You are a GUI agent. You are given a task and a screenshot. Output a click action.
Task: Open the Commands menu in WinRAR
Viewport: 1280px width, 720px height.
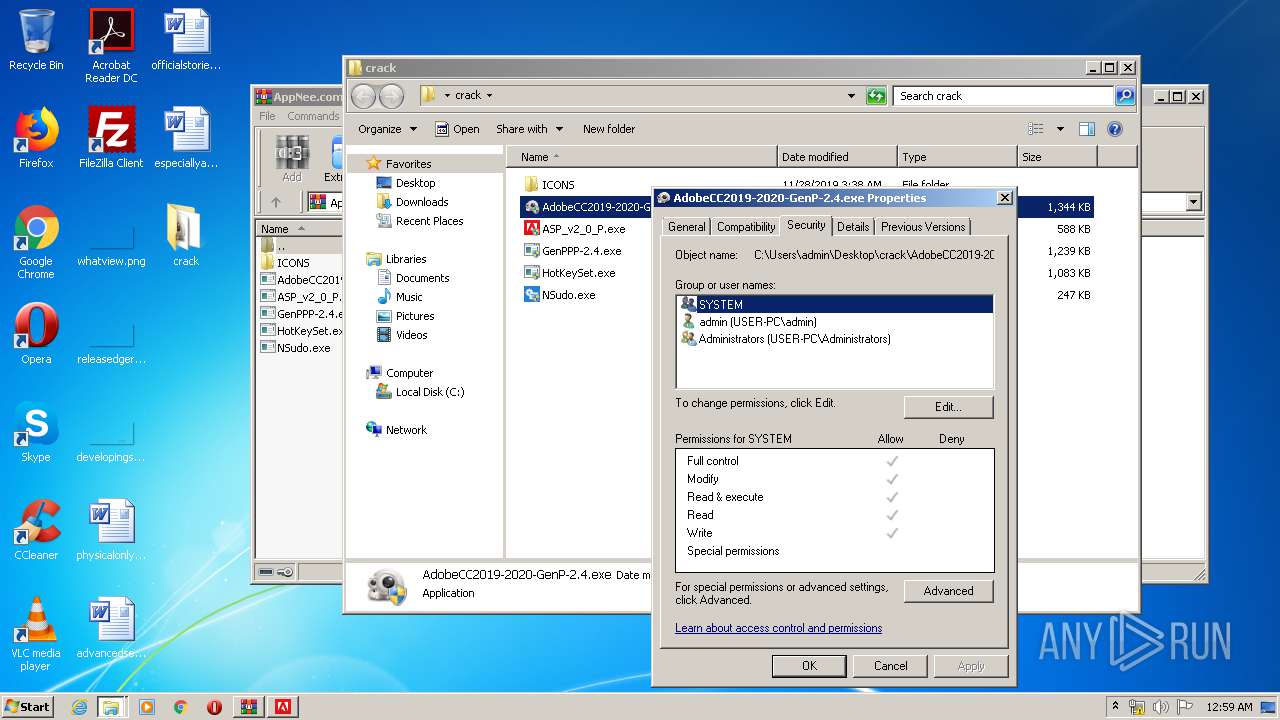coord(313,116)
